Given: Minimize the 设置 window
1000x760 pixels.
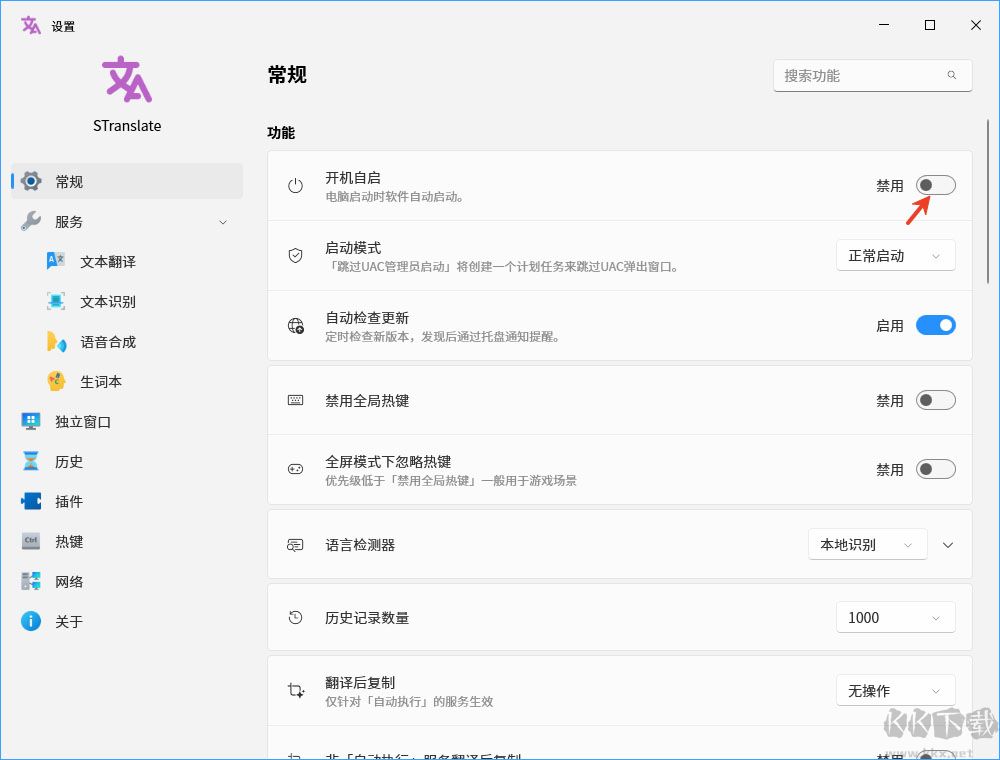Looking at the screenshot, I should (884, 25).
